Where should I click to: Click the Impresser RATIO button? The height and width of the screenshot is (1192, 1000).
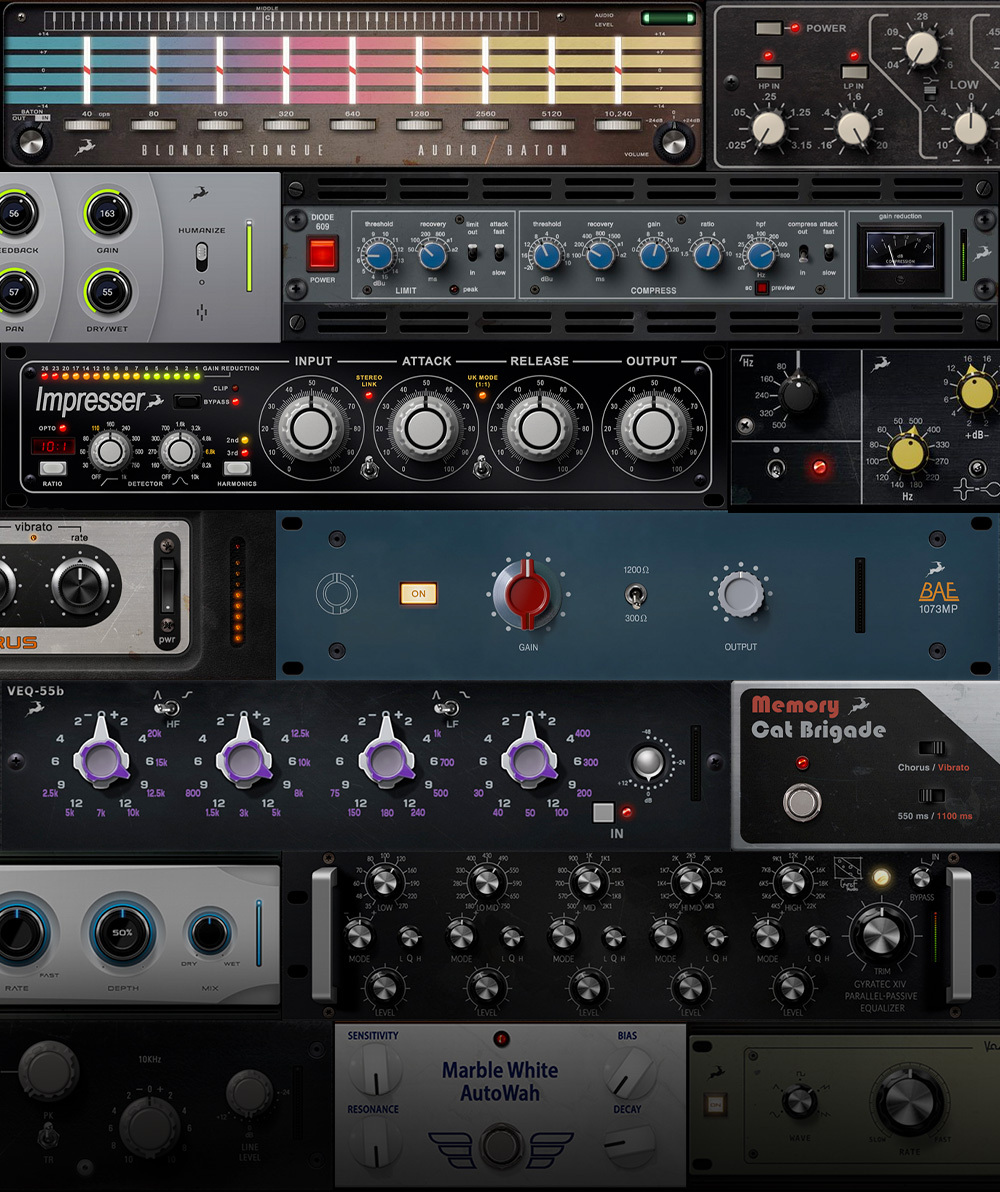(x=53, y=468)
